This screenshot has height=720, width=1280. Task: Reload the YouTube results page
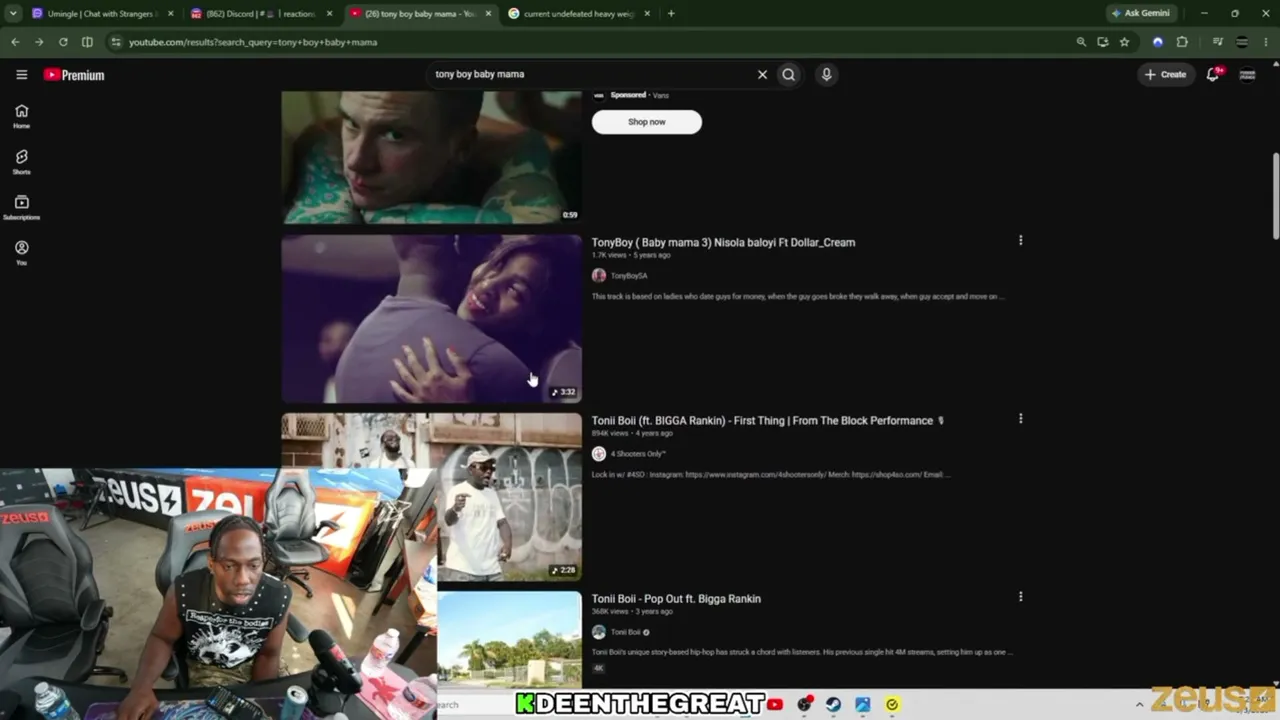click(x=63, y=42)
